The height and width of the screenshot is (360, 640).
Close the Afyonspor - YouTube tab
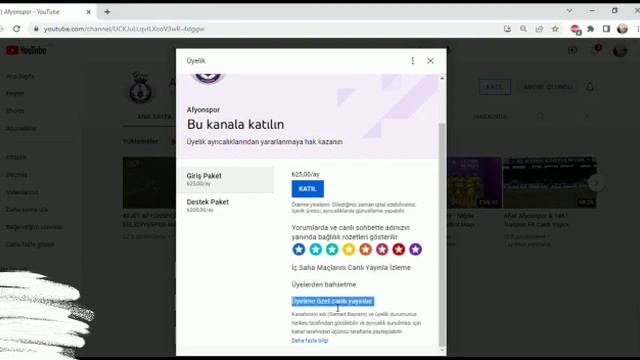pyautogui.click(x=89, y=12)
